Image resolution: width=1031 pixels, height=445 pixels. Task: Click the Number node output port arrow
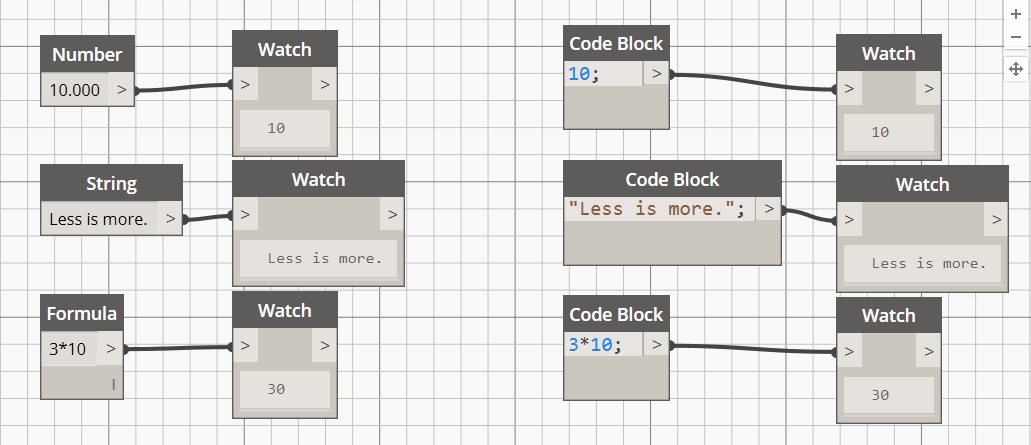point(122,89)
